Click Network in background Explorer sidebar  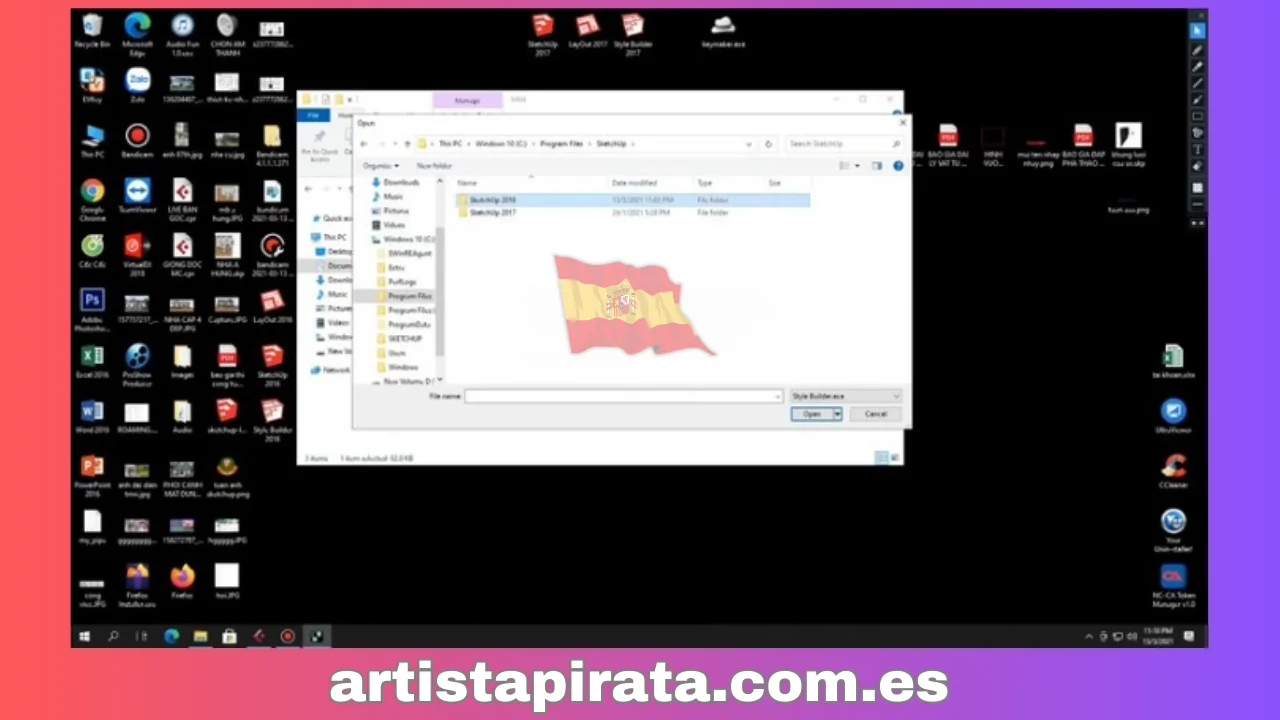[331, 370]
